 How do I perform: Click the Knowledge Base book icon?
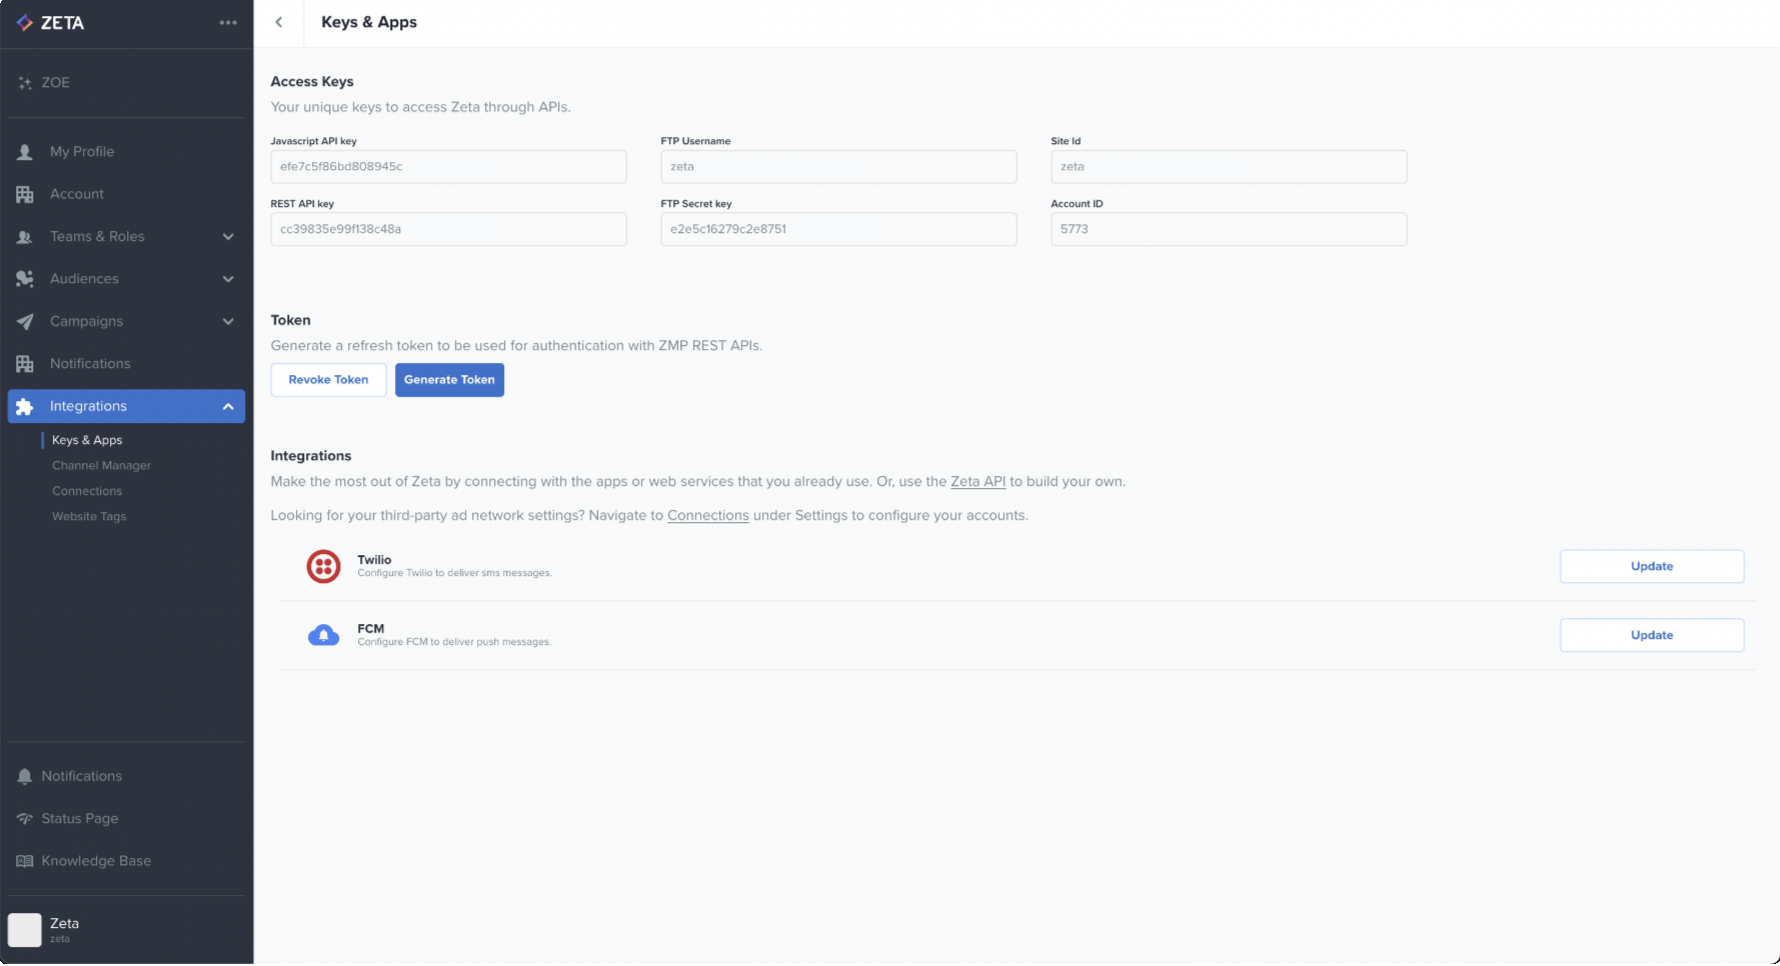coord(25,862)
